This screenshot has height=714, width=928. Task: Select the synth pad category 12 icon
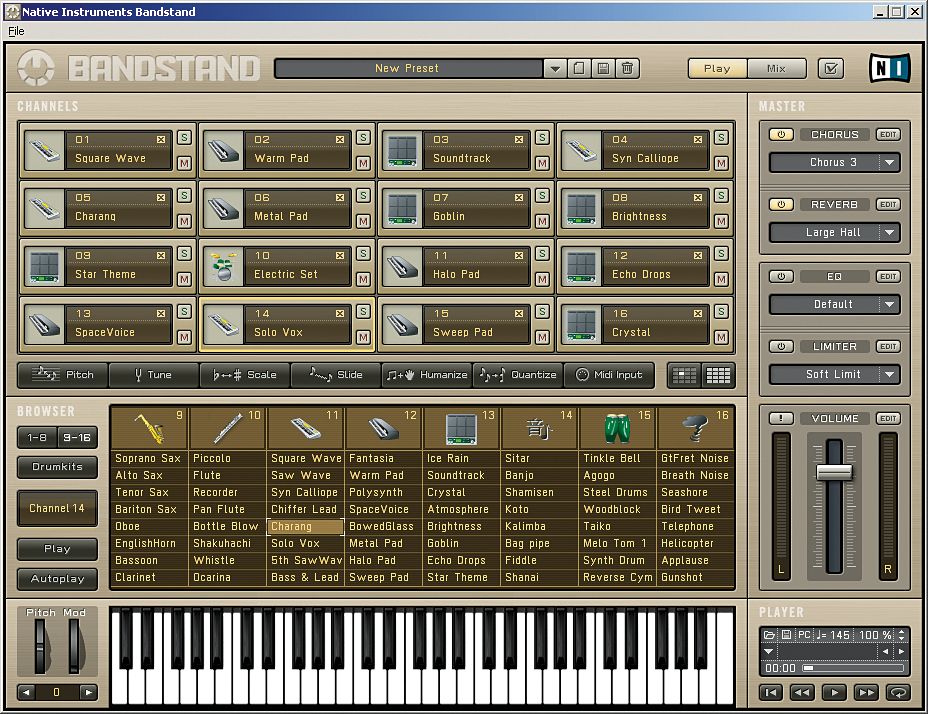click(384, 427)
